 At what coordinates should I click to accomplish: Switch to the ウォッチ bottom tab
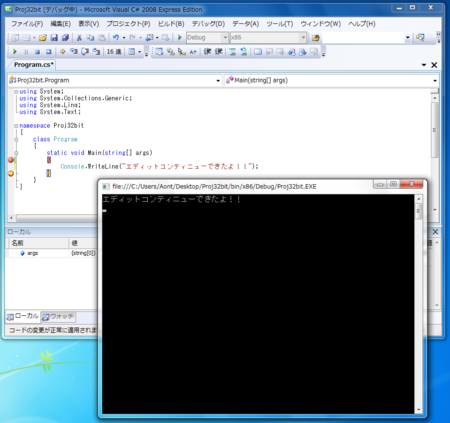click(x=58, y=317)
